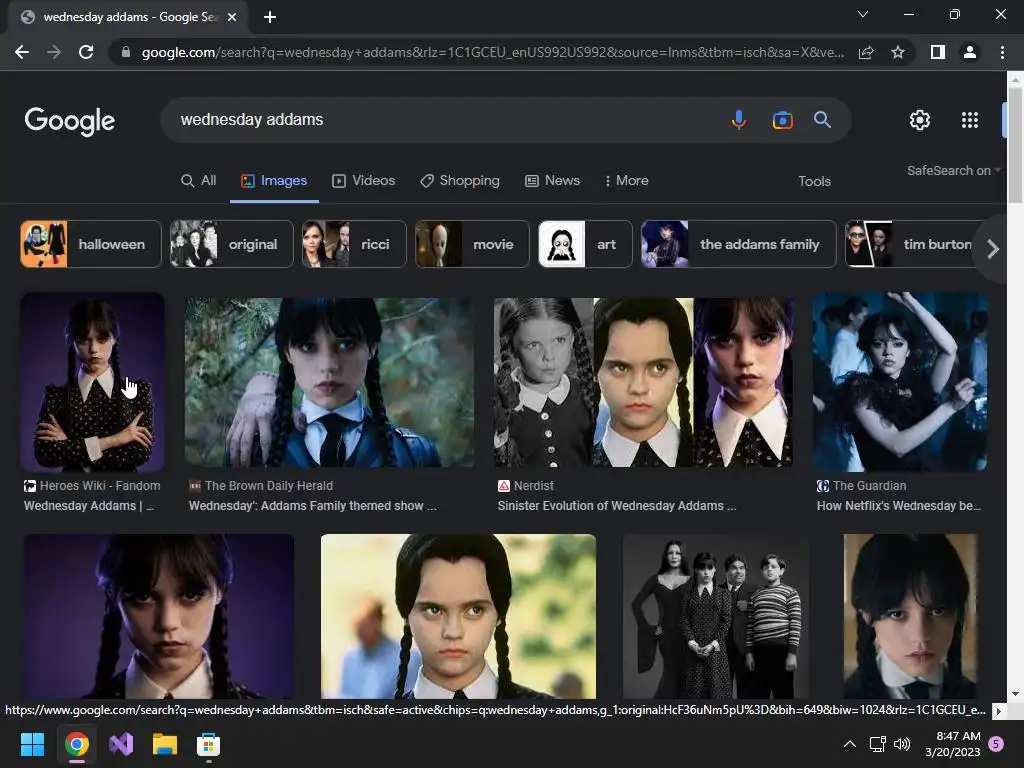Viewport: 1024px width, 768px height.
Task: Reload the current page
Action: 86,52
